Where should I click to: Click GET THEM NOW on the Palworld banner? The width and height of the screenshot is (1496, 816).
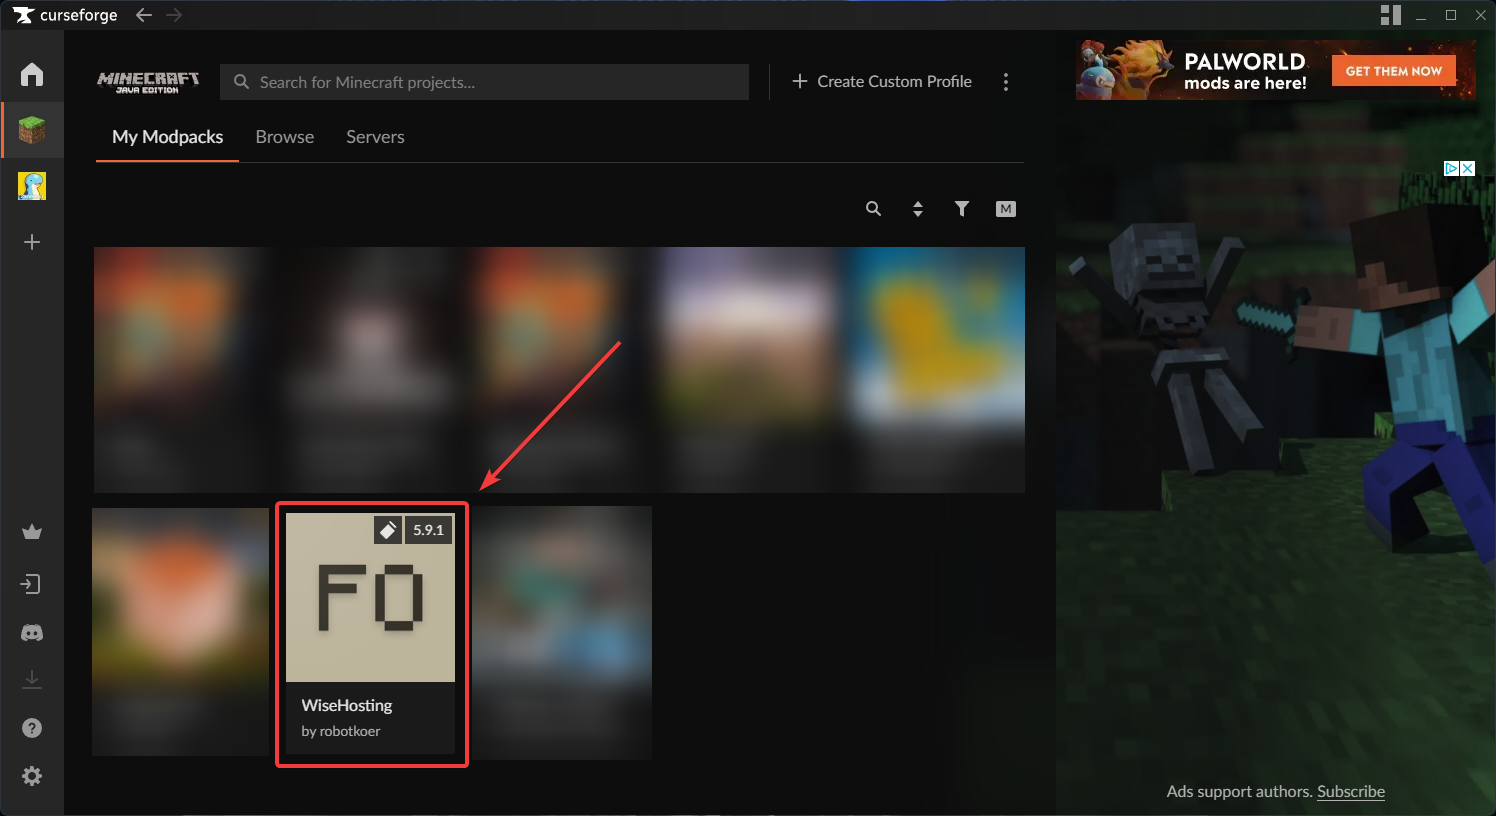(x=1394, y=71)
